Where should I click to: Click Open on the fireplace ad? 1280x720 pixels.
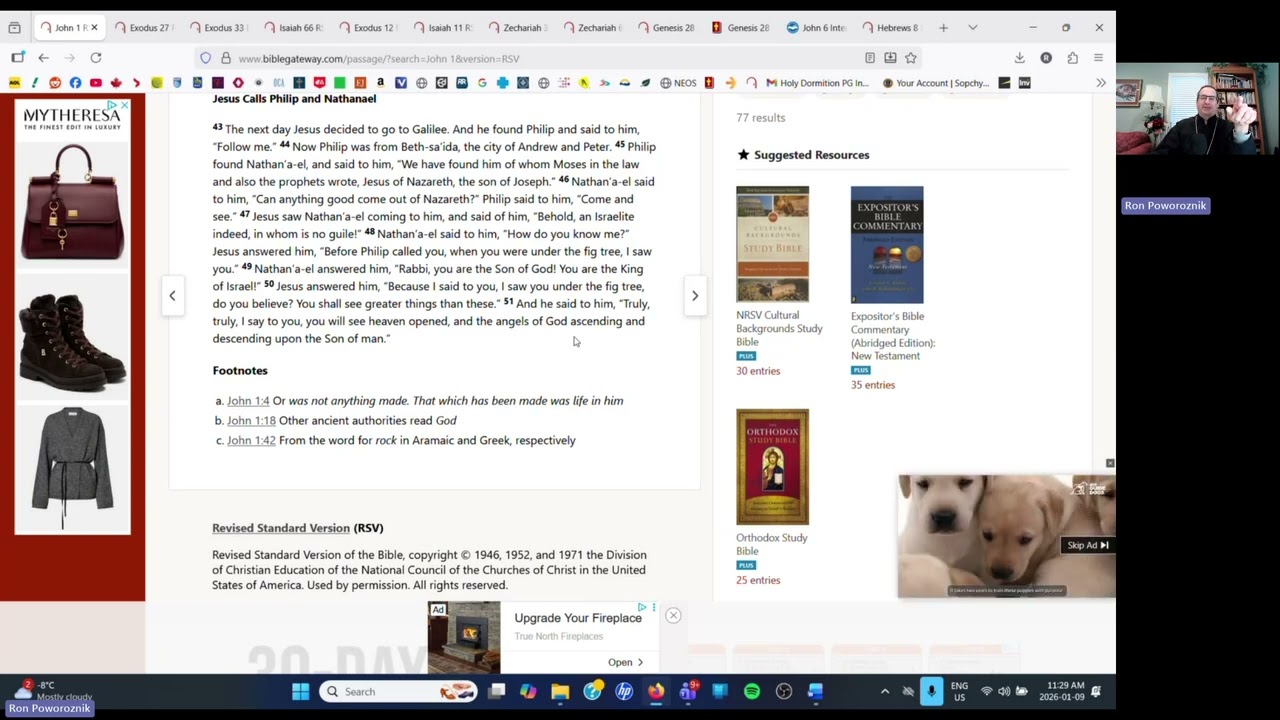625,662
